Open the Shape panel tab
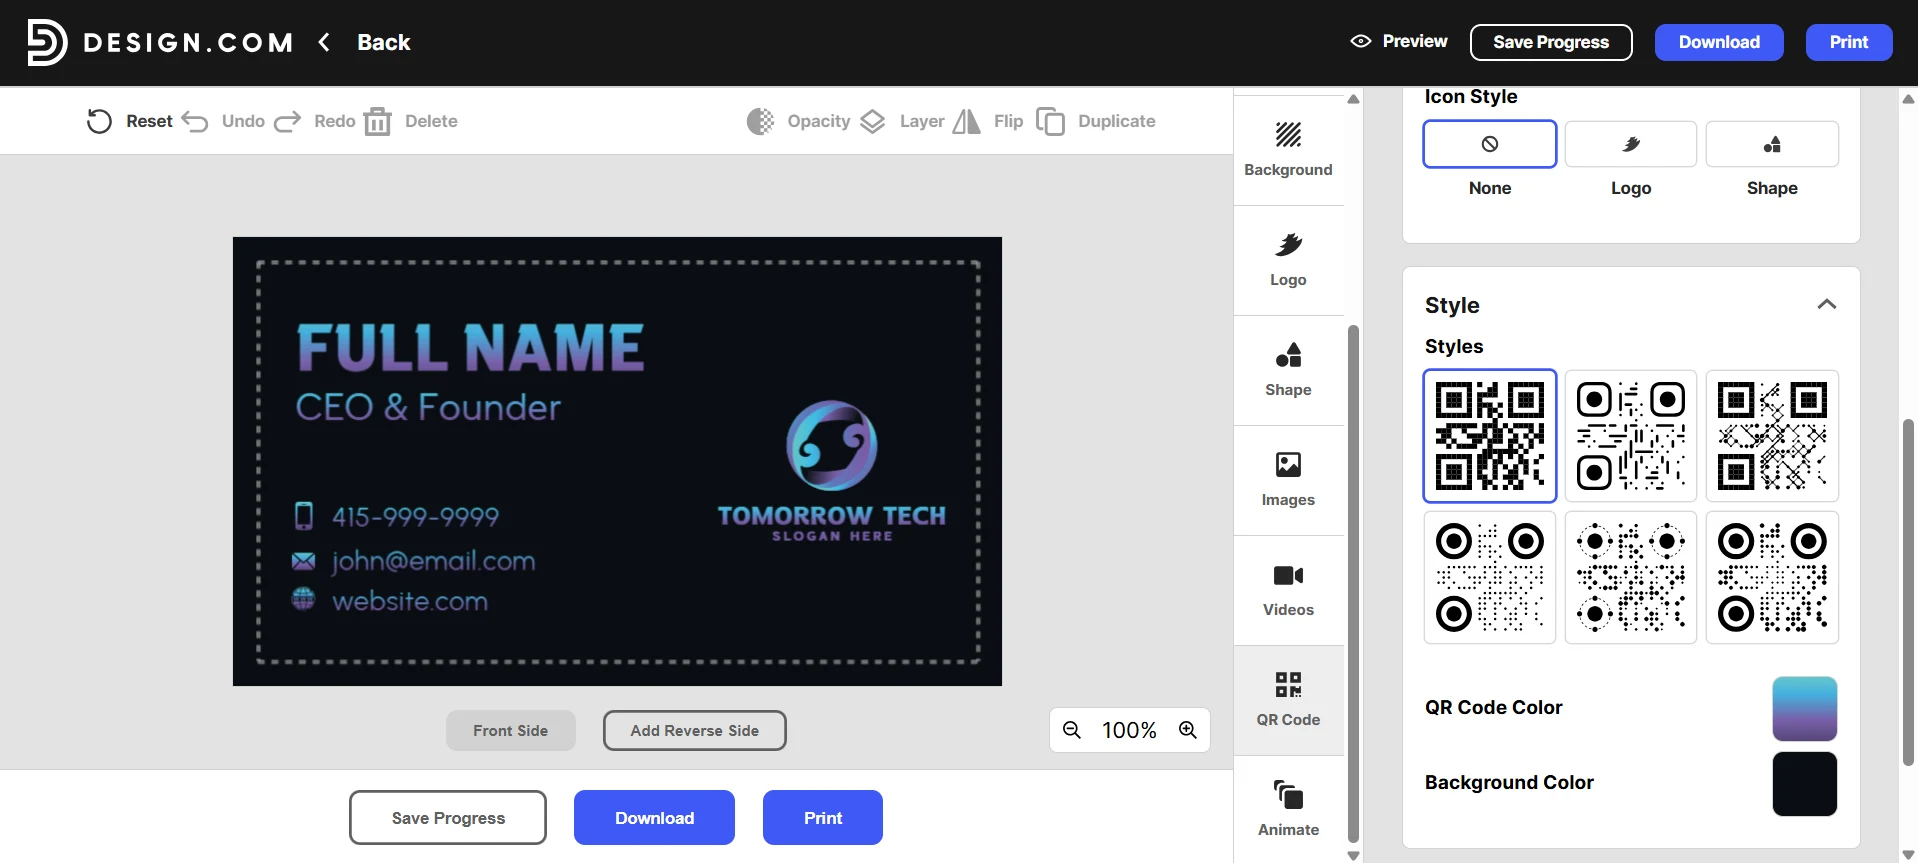This screenshot has width=1918, height=863. pyautogui.click(x=1288, y=370)
